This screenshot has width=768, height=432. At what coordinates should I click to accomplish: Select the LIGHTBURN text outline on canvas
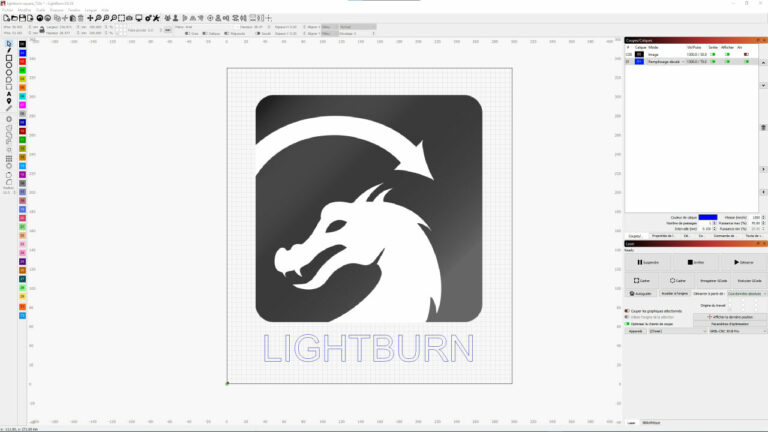click(x=369, y=348)
